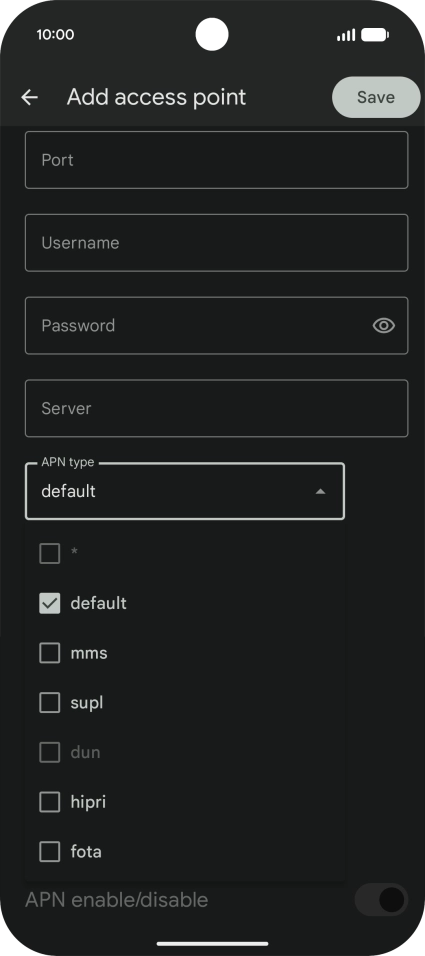425x956 pixels.
Task: Save the access point
Action: pos(376,97)
